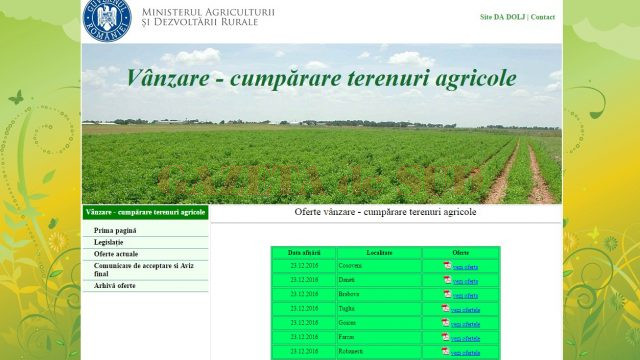The height and width of the screenshot is (360, 640).
Task: Click 'vezi ofertele' link for Țuglui
Action: pos(465,310)
